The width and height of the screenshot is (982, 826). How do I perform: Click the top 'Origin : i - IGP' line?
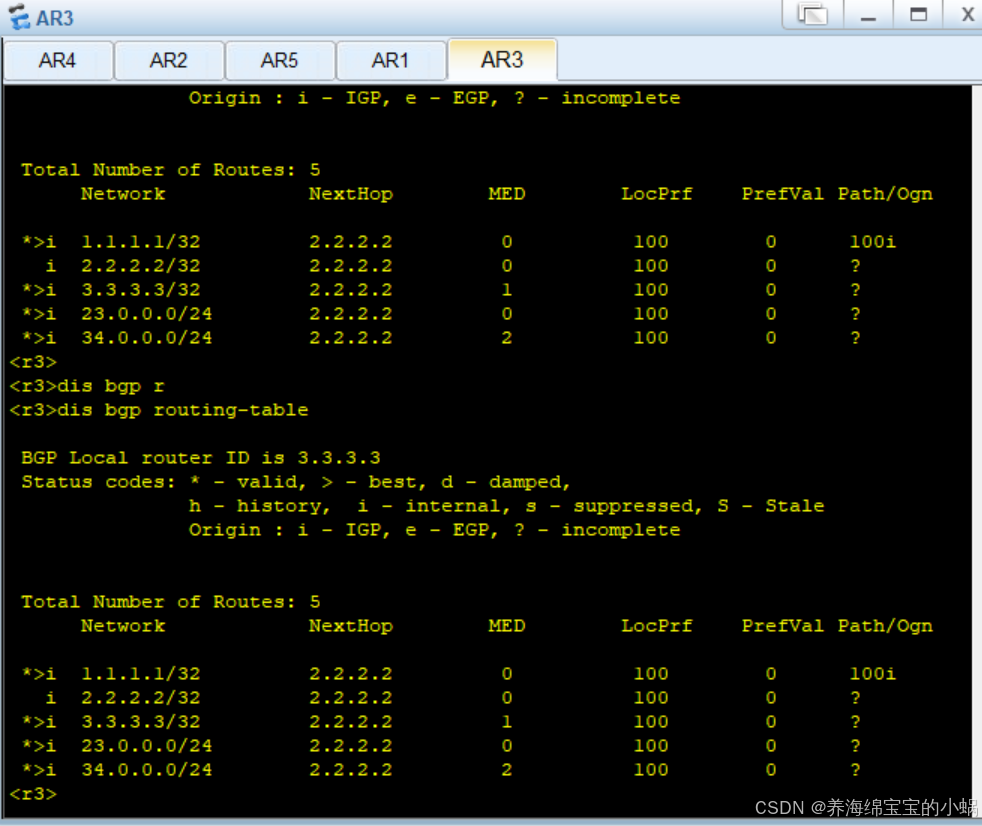coord(434,98)
